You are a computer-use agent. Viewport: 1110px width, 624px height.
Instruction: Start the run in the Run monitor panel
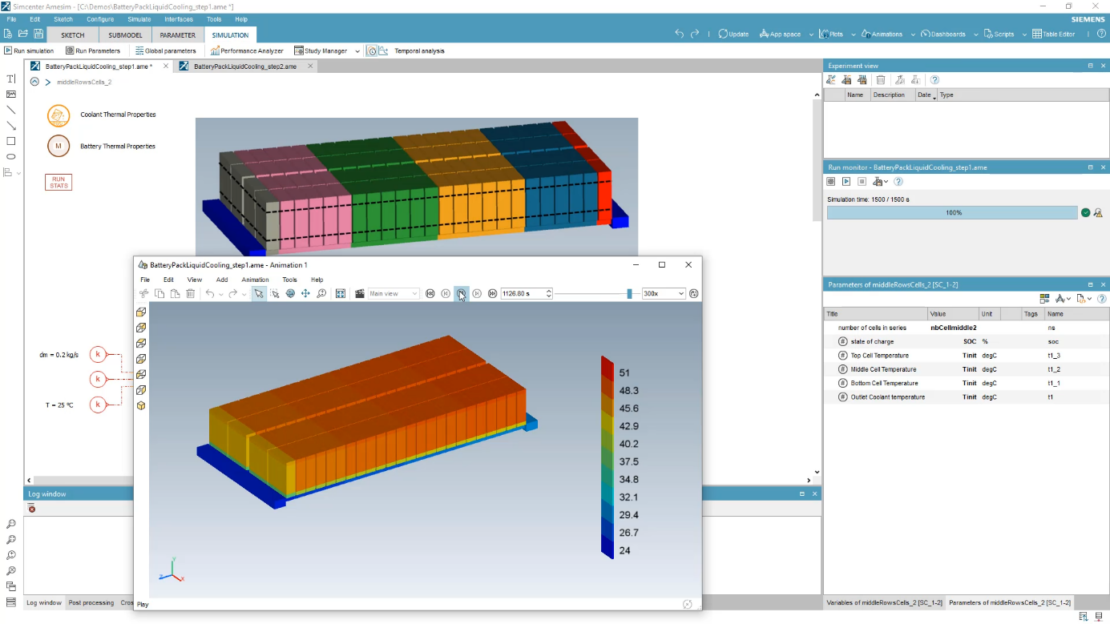(x=847, y=181)
